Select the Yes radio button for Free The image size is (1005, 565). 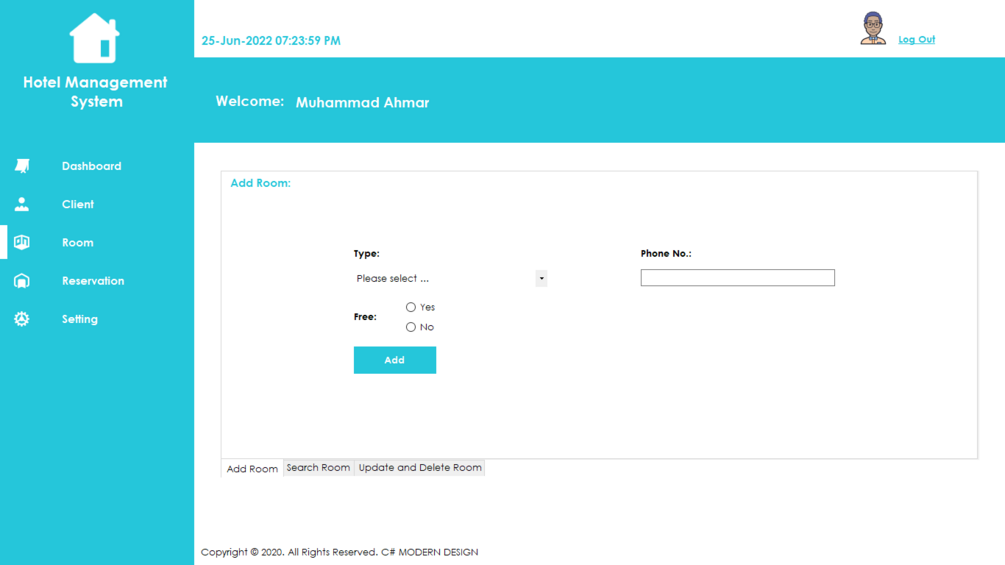pyautogui.click(x=411, y=307)
